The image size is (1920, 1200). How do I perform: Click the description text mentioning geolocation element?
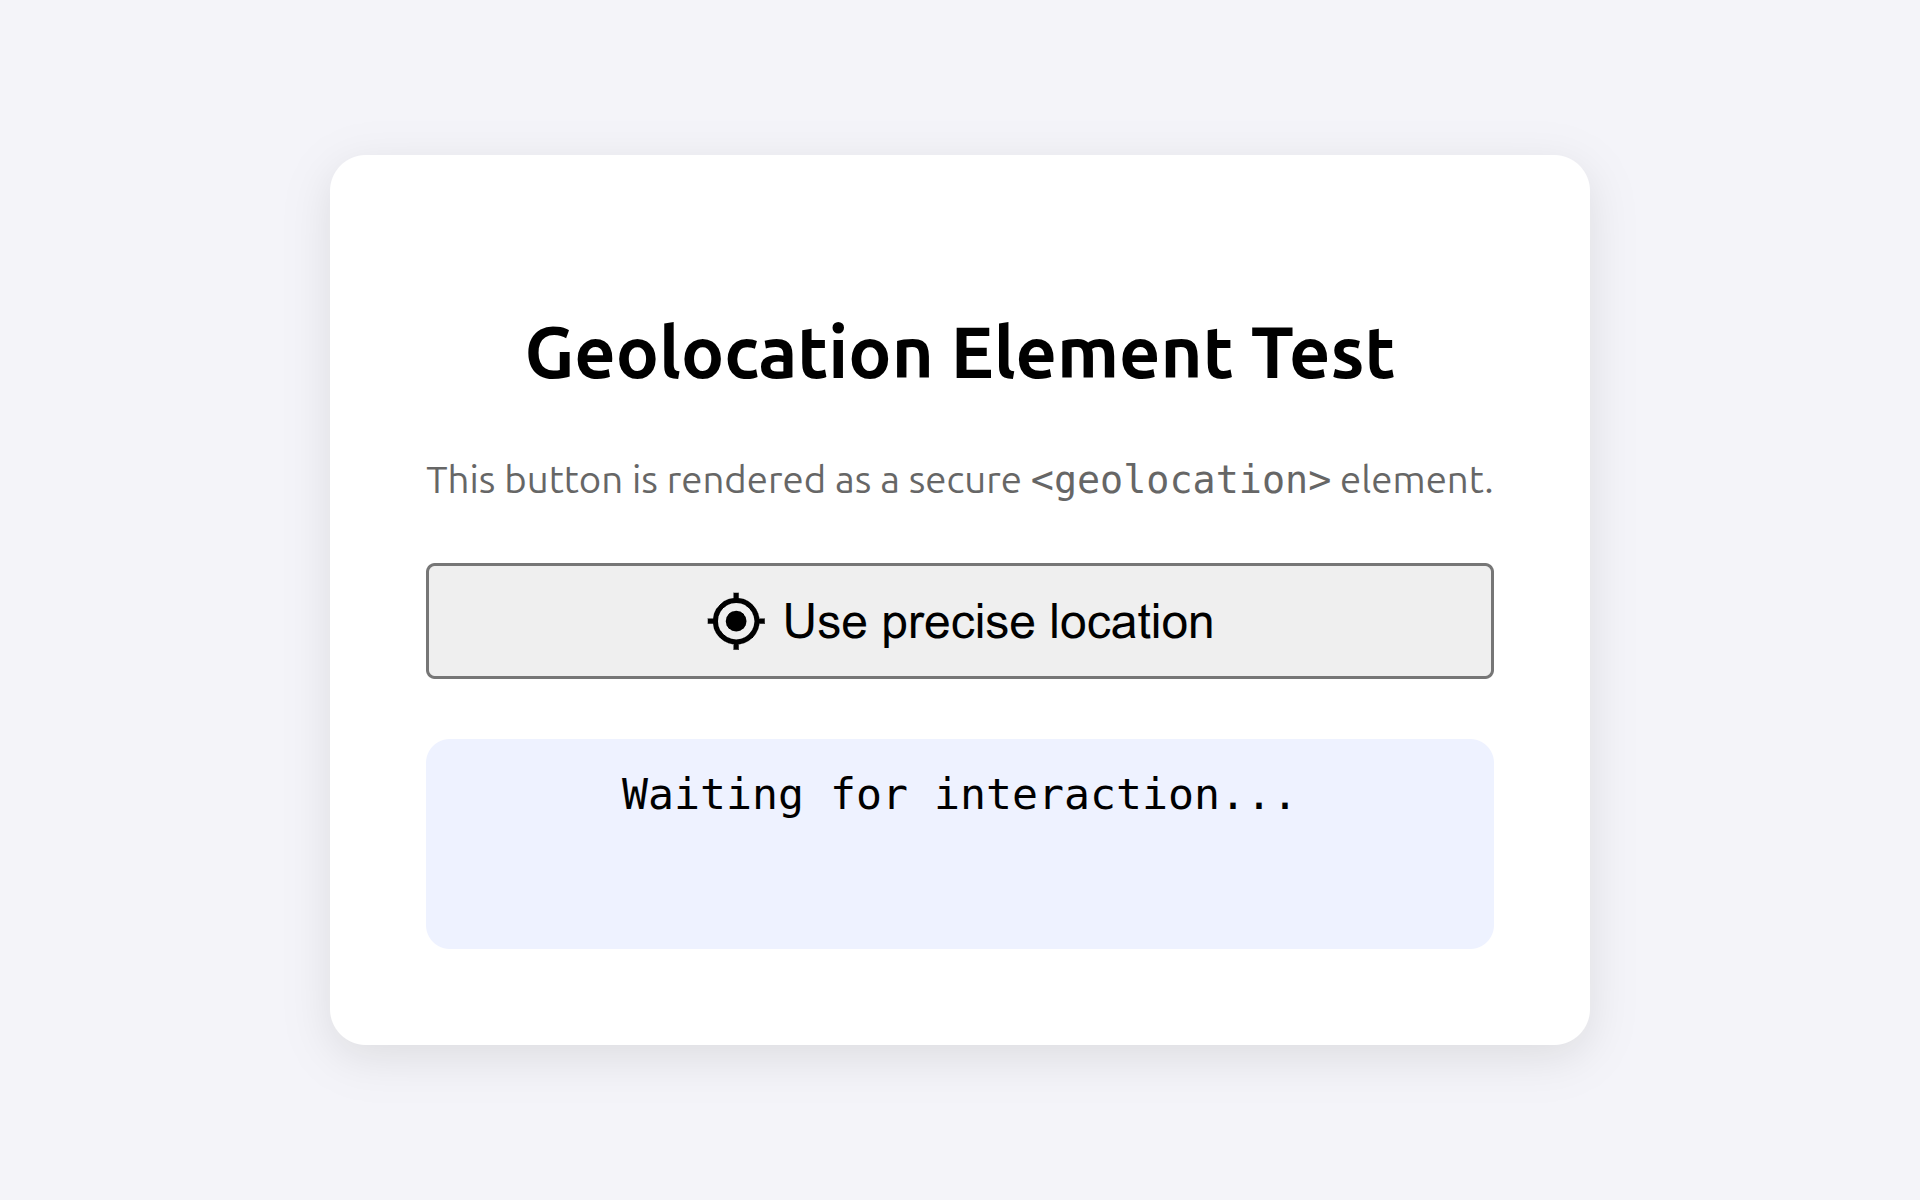pos(958,480)
